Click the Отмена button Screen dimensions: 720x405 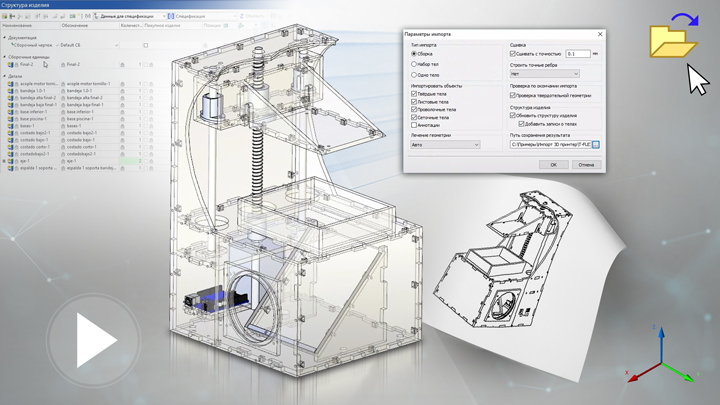pos(586,164)
